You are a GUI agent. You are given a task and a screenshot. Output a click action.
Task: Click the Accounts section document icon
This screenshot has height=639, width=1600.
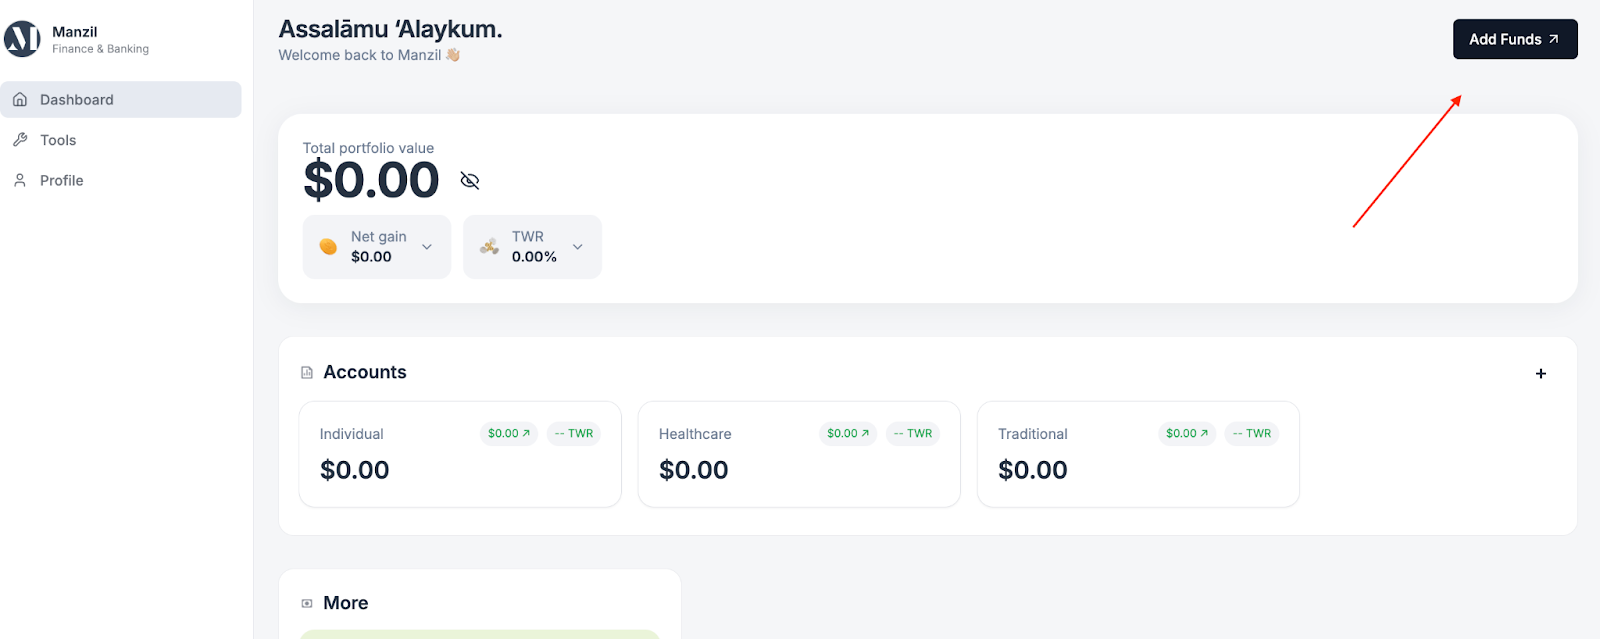307,373
